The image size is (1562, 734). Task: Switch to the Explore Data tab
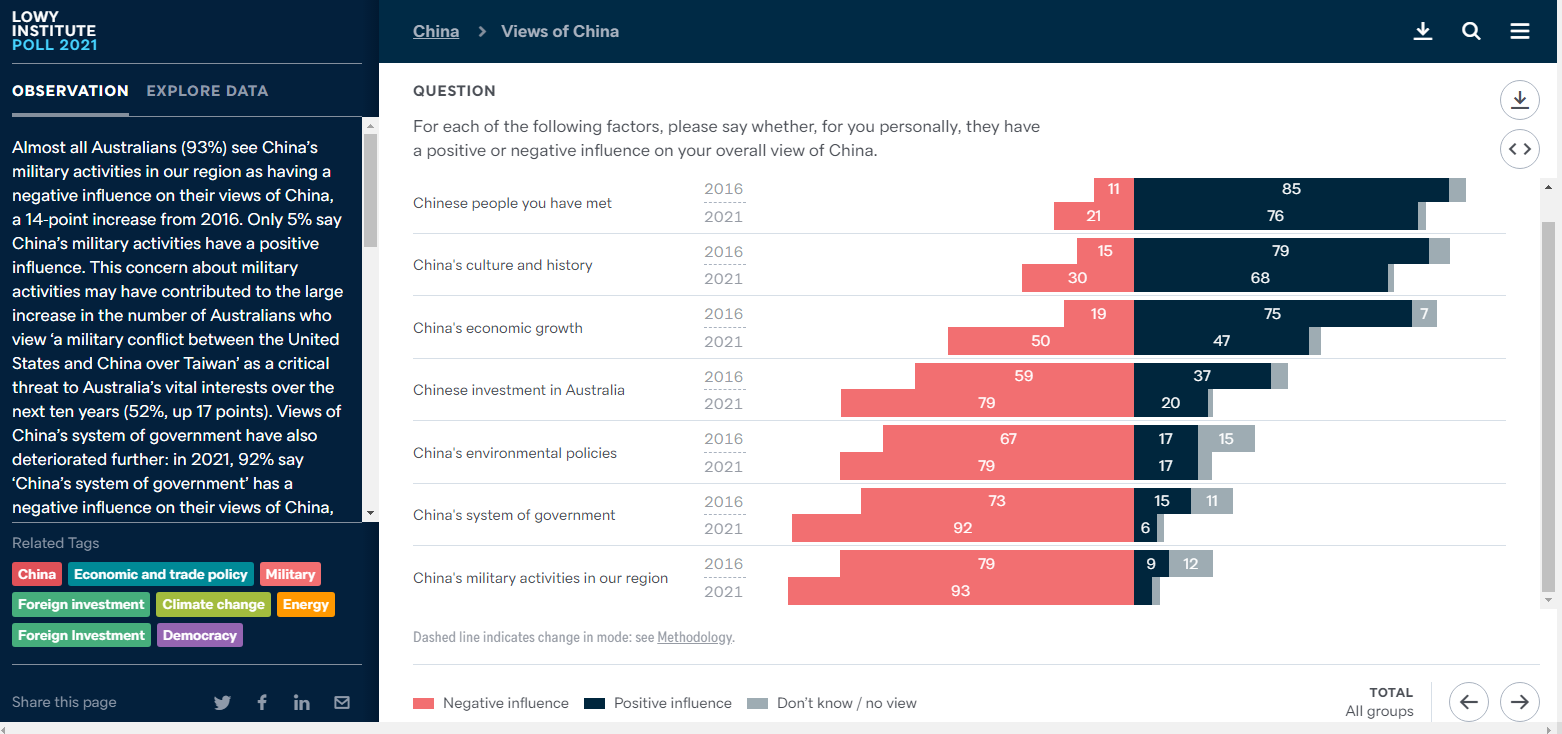point(207,91)
